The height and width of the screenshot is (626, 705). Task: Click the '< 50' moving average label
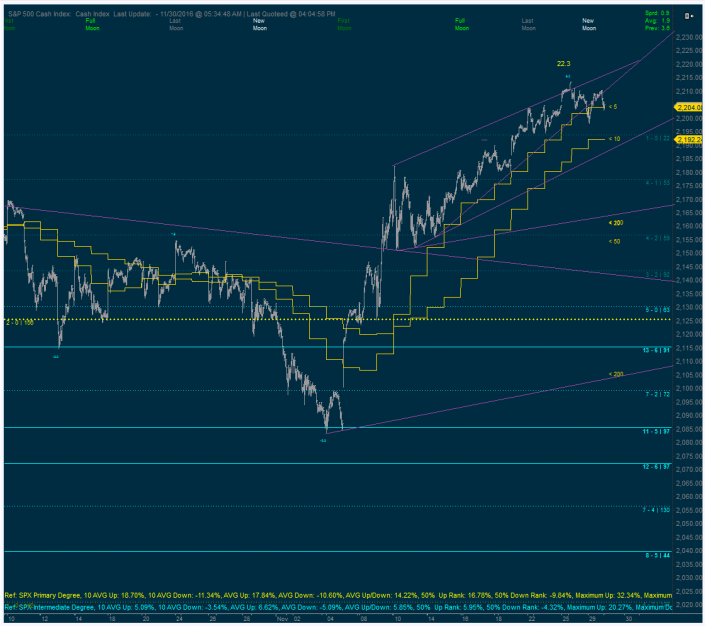click(x=614, y=241)
